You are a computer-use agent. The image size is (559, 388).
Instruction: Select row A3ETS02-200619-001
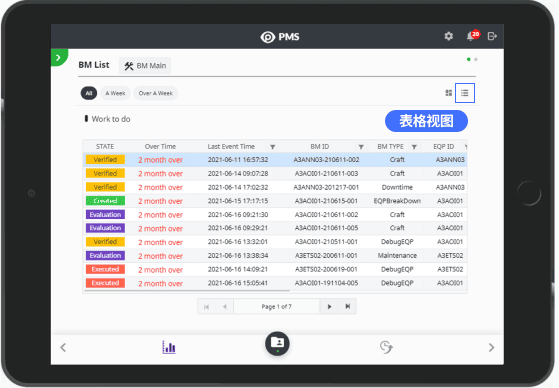(275, 269)
